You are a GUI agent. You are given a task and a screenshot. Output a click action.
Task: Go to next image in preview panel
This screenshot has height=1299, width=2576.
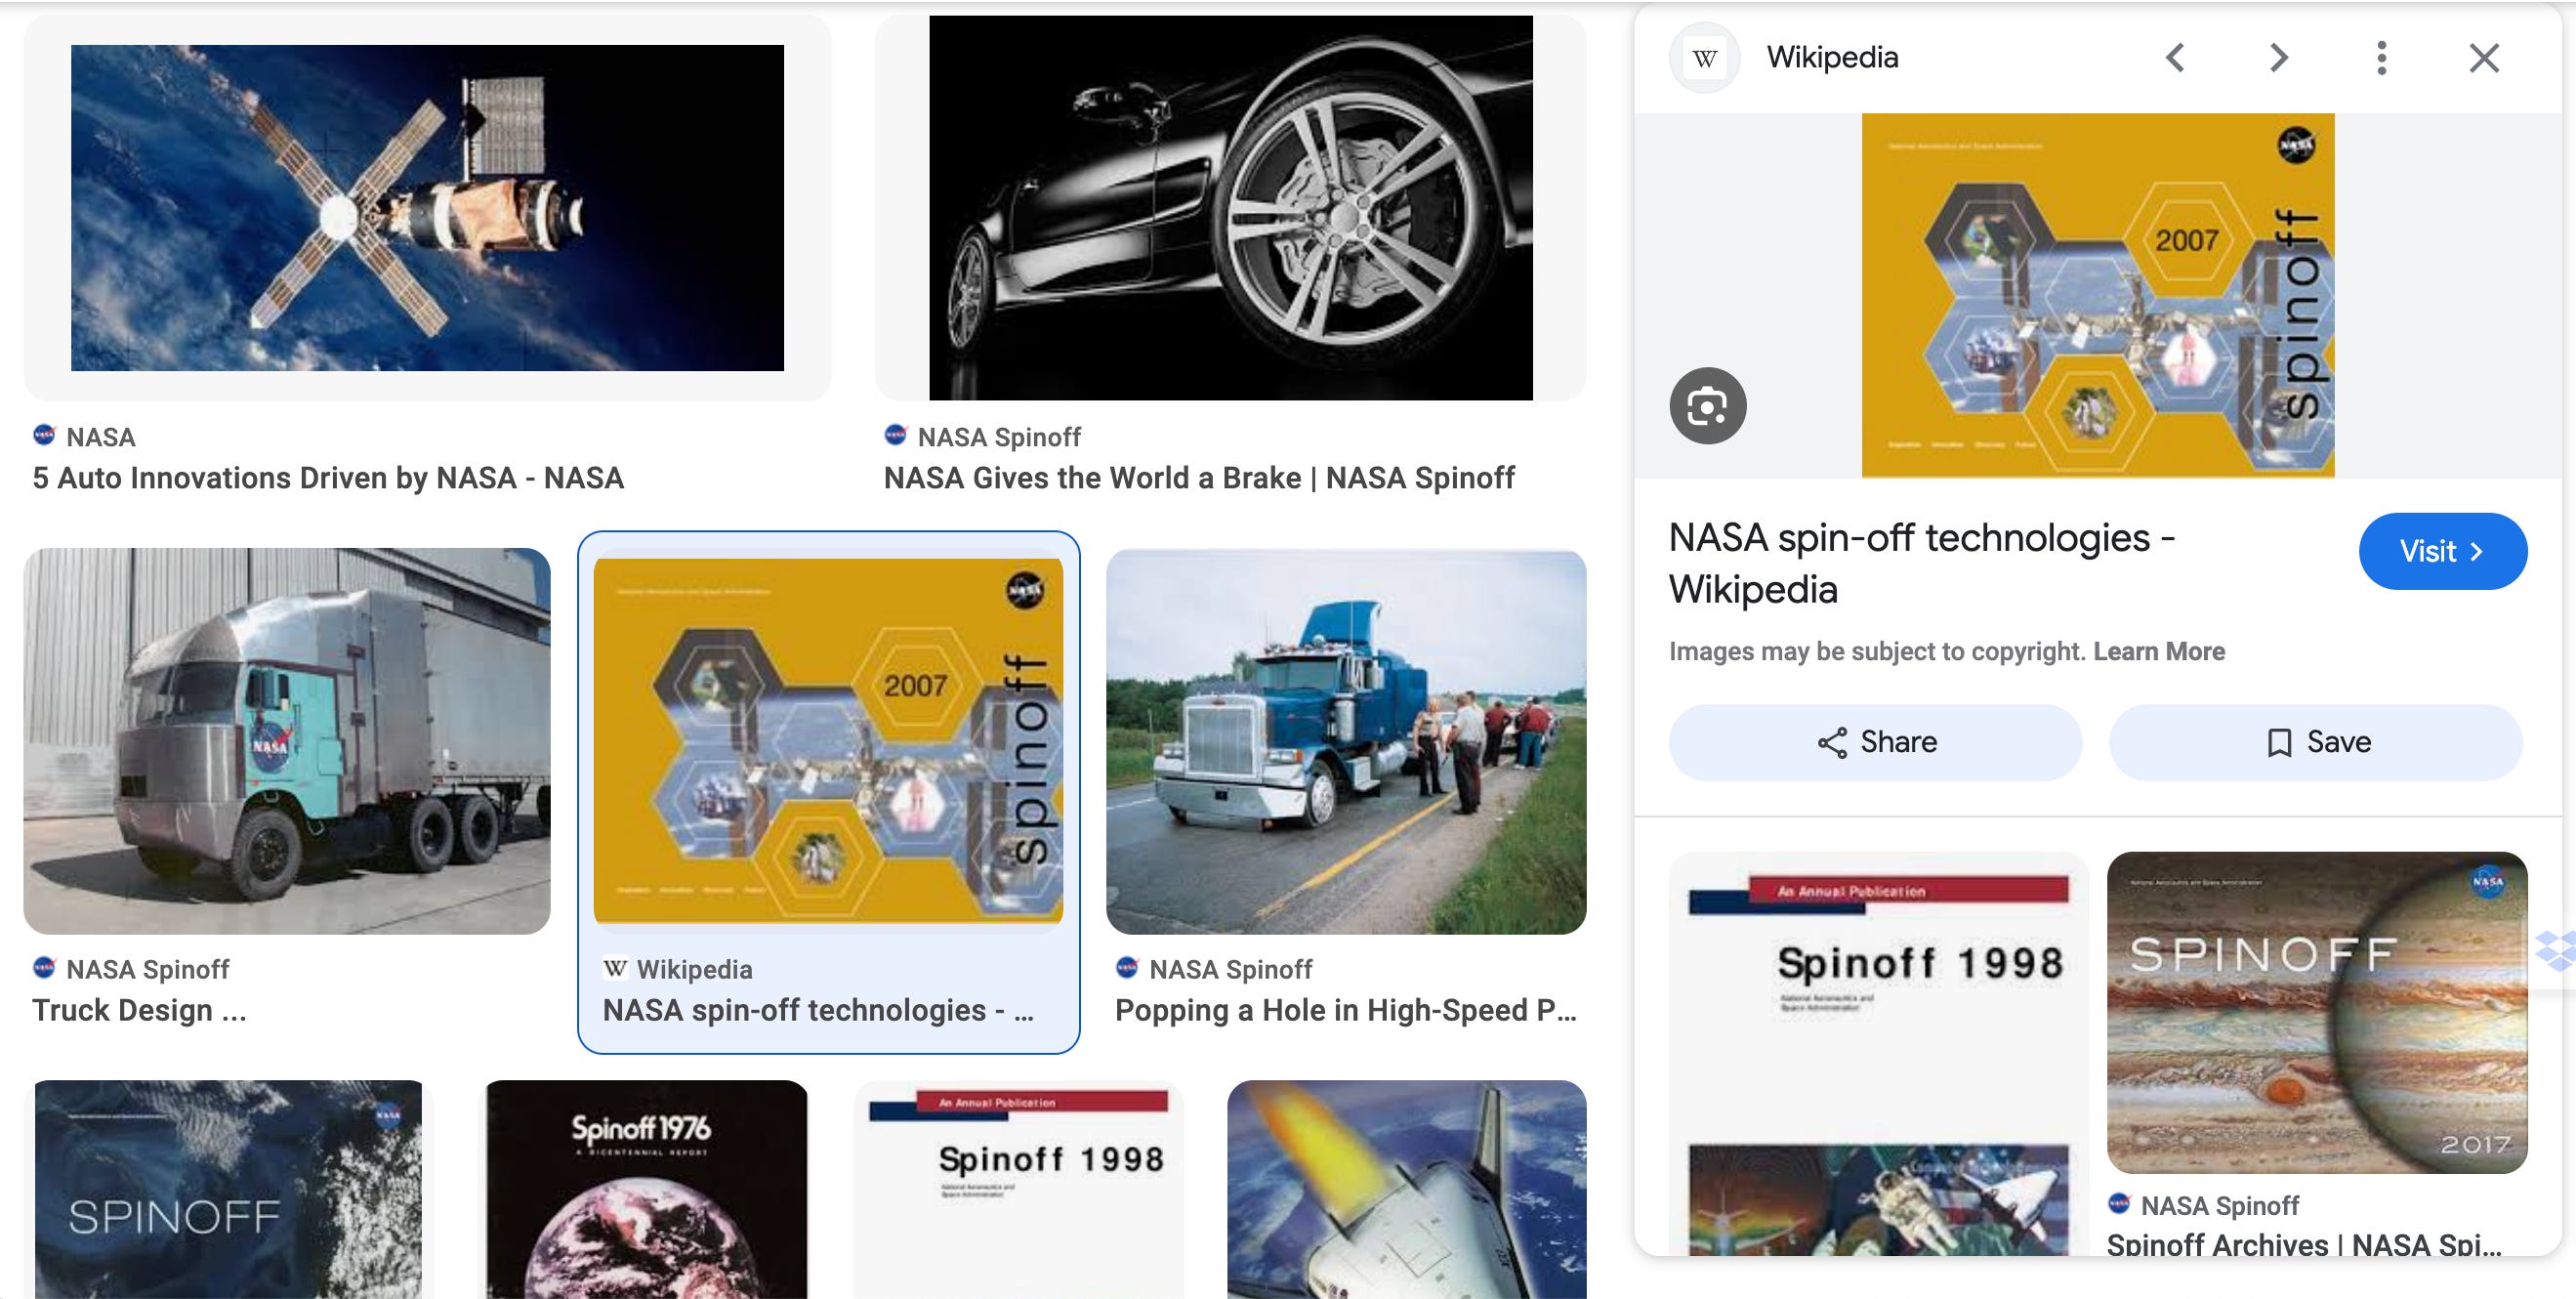tap(2279, 58)
